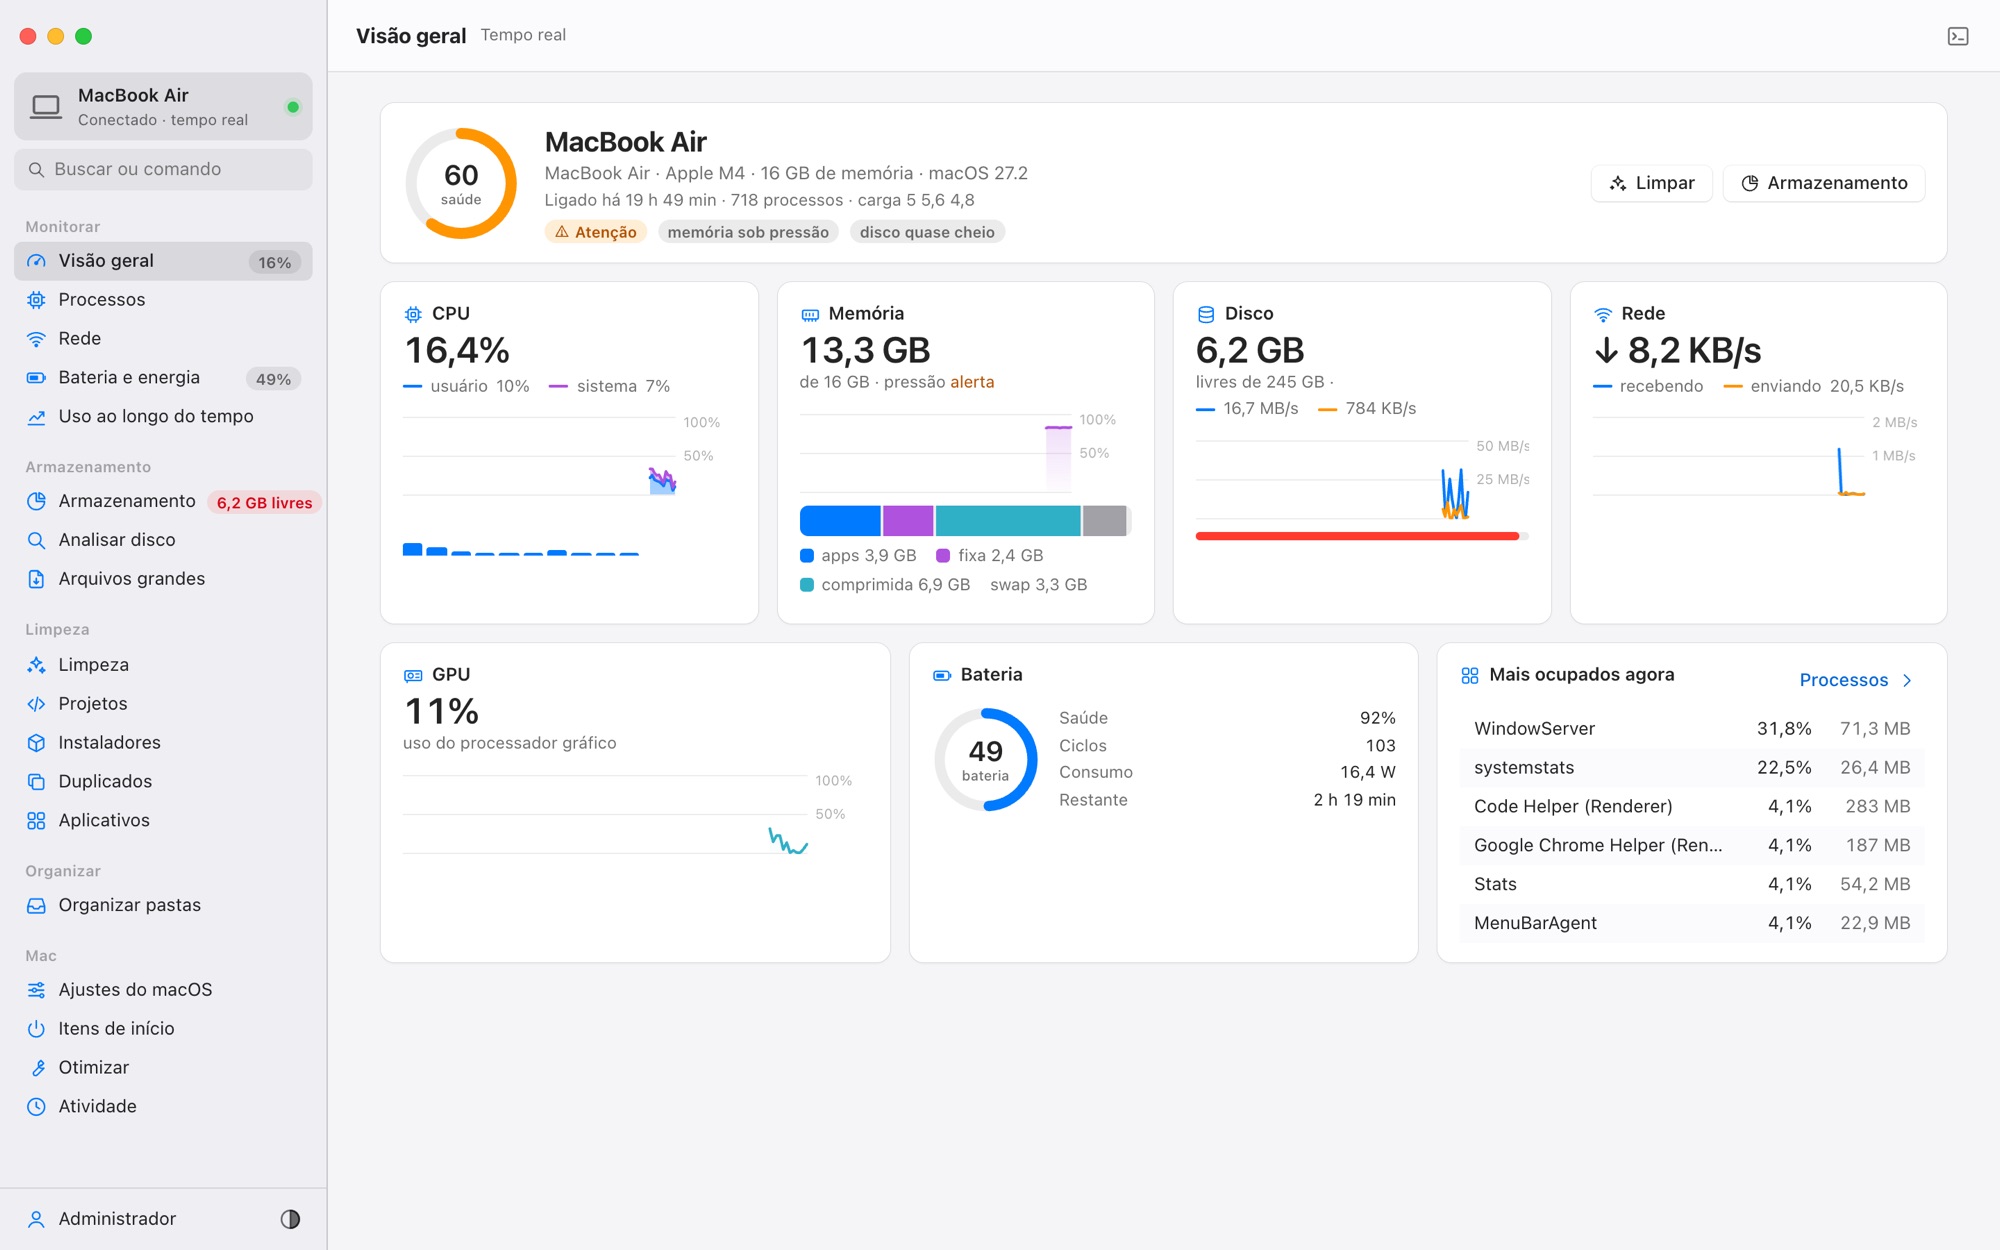Image resolution: width=2000 pixels, height=1250 pixels.
Task: Click the Rede wifi icon in sidebar
Action: coord(36,338)
